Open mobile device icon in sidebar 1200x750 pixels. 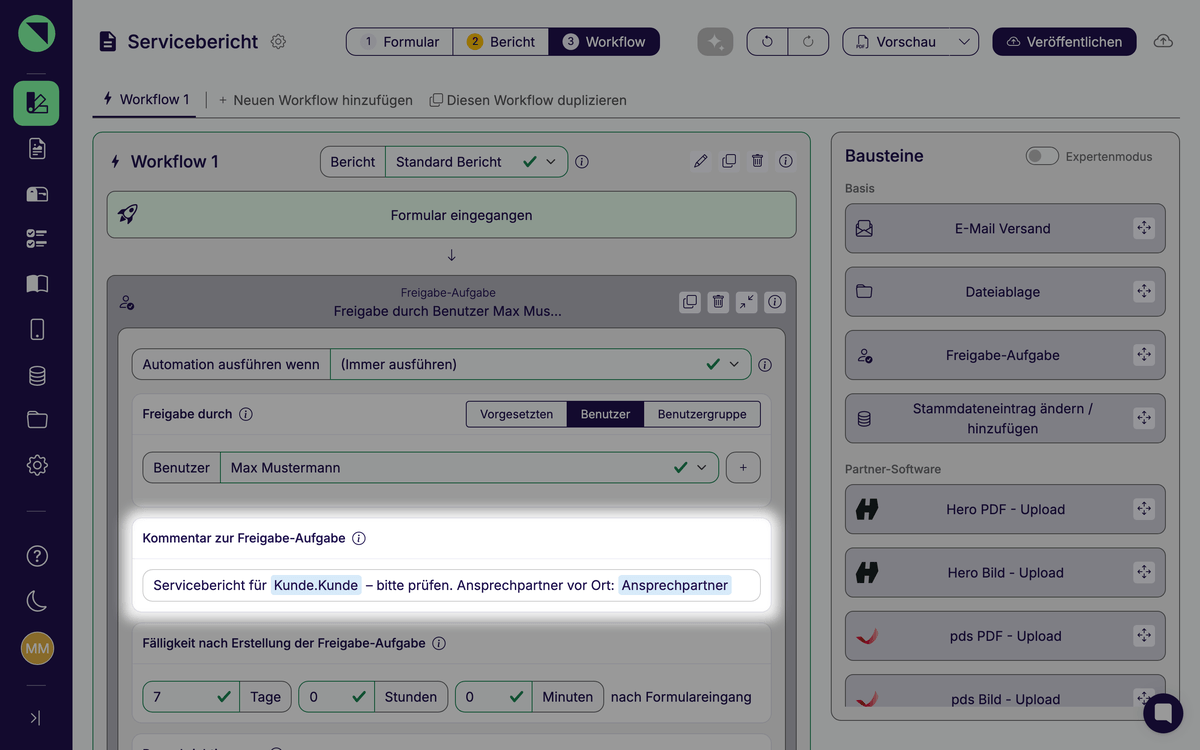(x=37, y=329)
